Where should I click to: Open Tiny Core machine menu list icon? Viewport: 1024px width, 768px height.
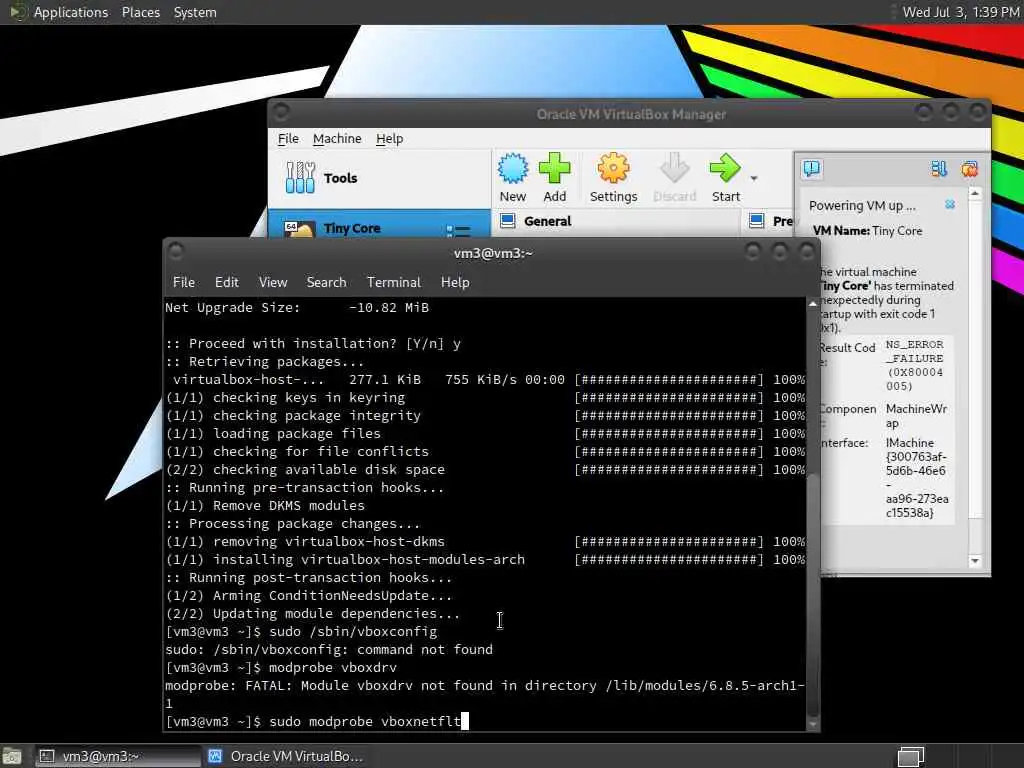coord(458,231)
